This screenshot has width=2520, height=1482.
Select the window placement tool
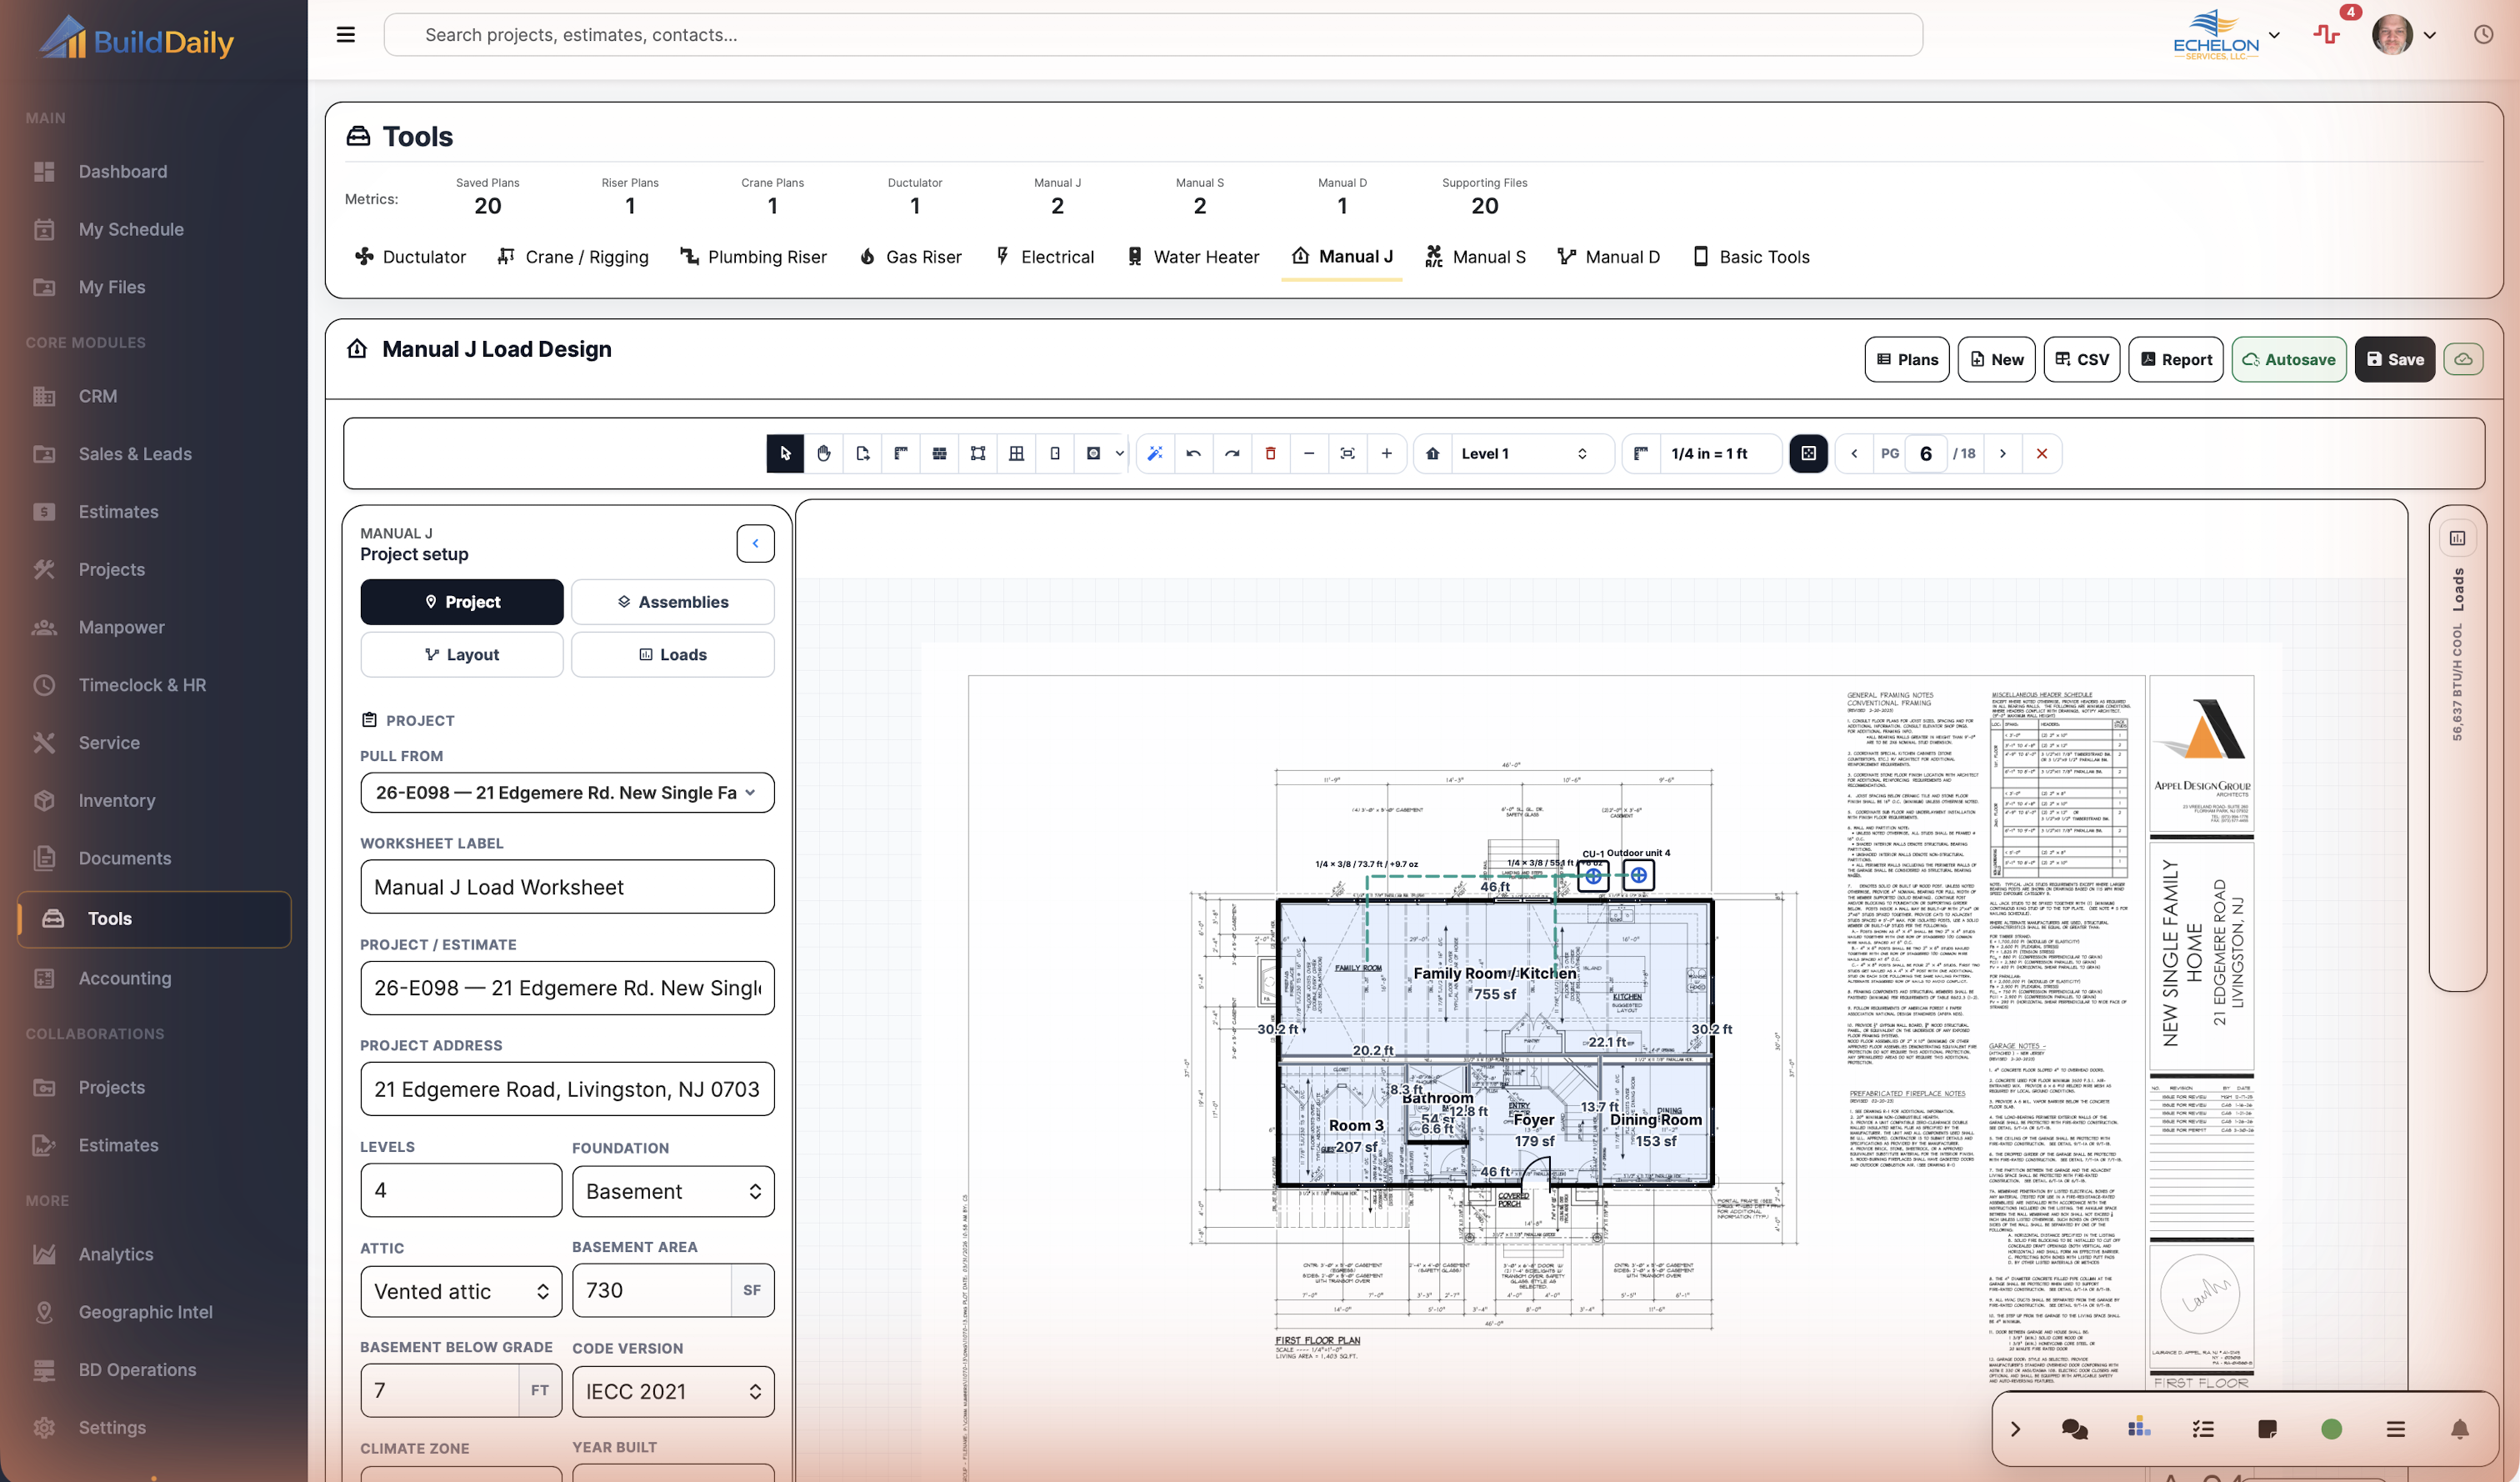tap(1016, 453)
